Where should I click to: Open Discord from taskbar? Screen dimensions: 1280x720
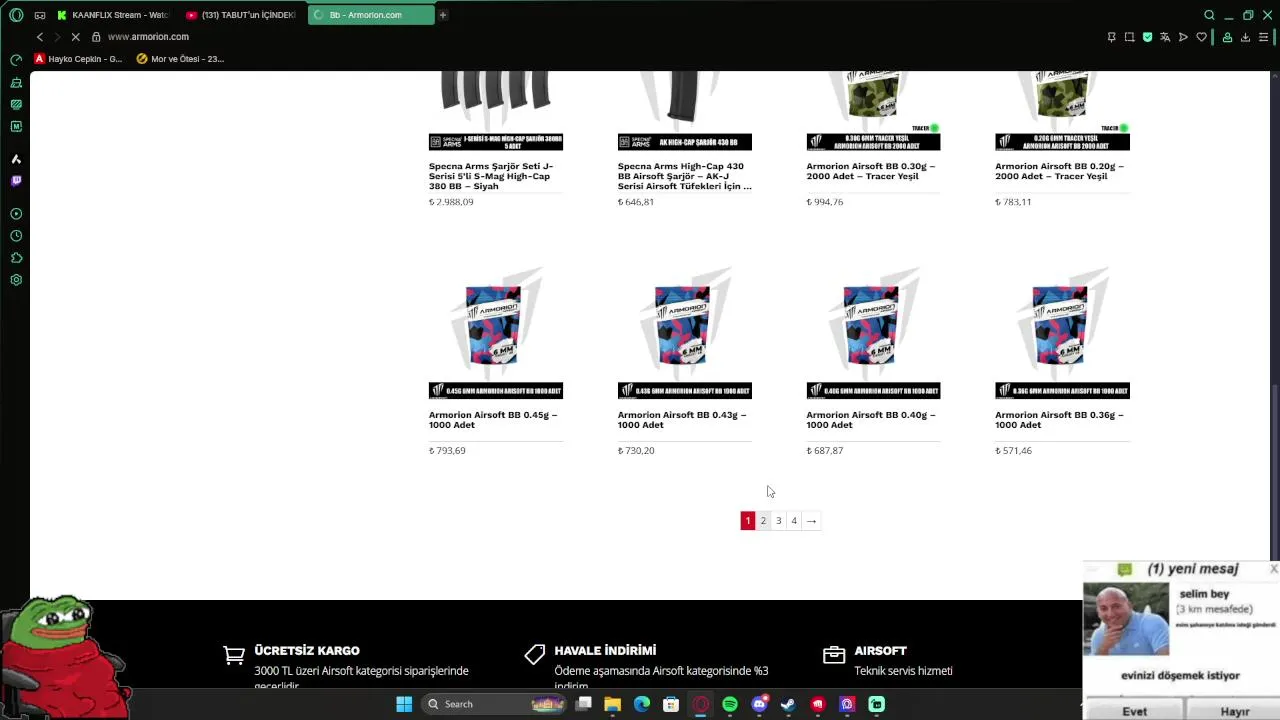click(759, 704)
